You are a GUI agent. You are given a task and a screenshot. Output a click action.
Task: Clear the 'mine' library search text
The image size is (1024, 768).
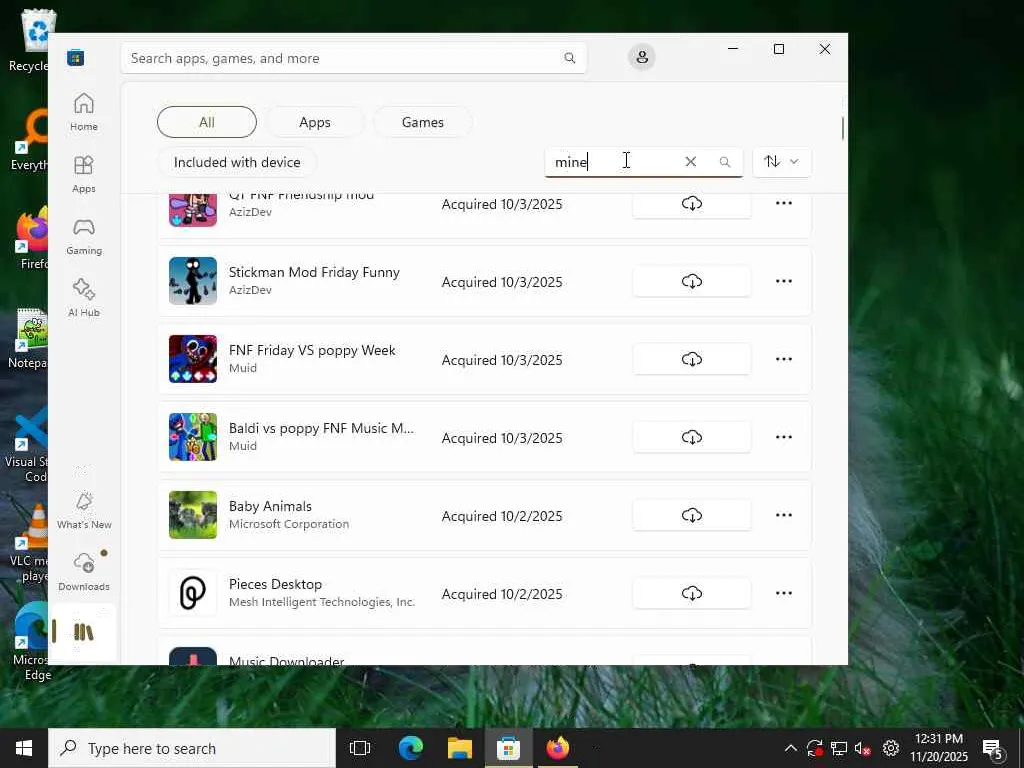(690, 161)
